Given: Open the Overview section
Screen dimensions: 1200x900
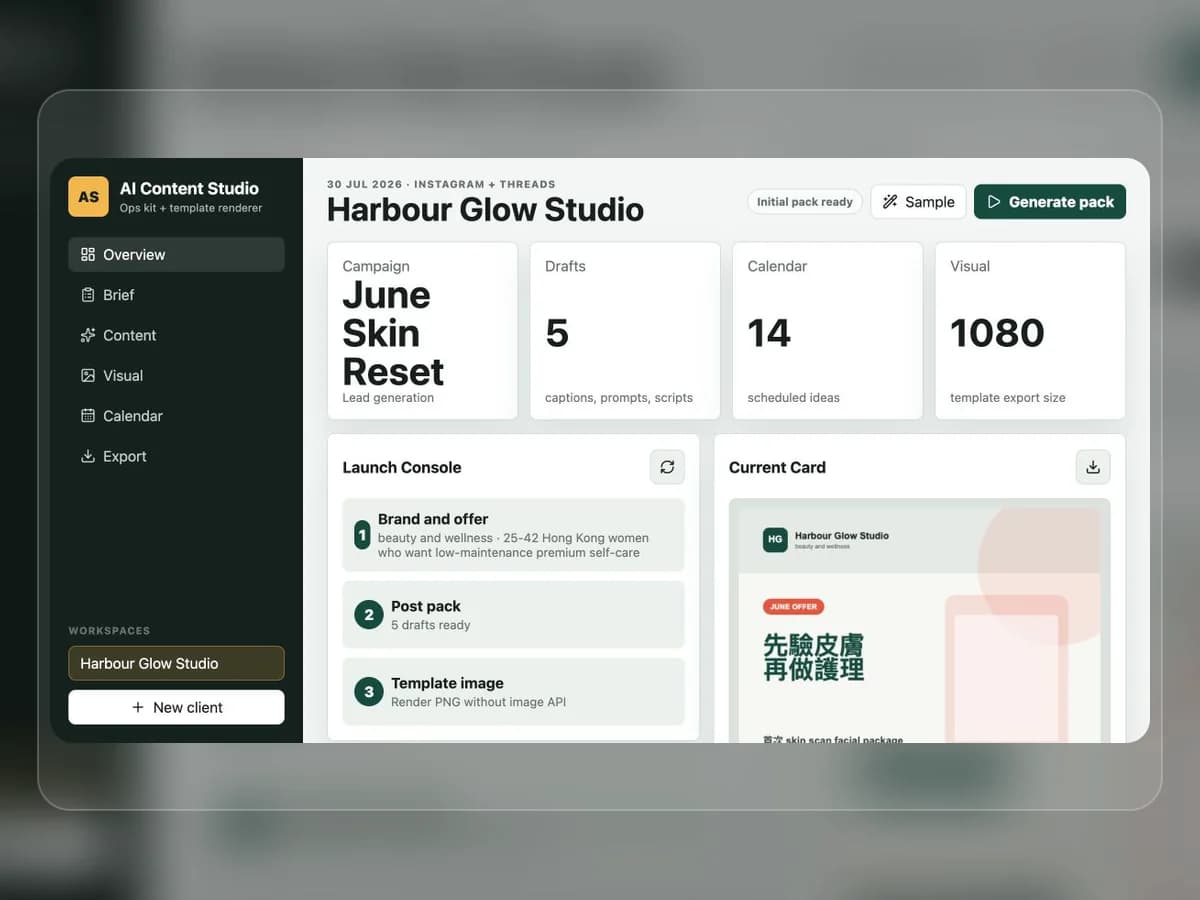Looking at the screenshot, I should click(x=176, y=254).
